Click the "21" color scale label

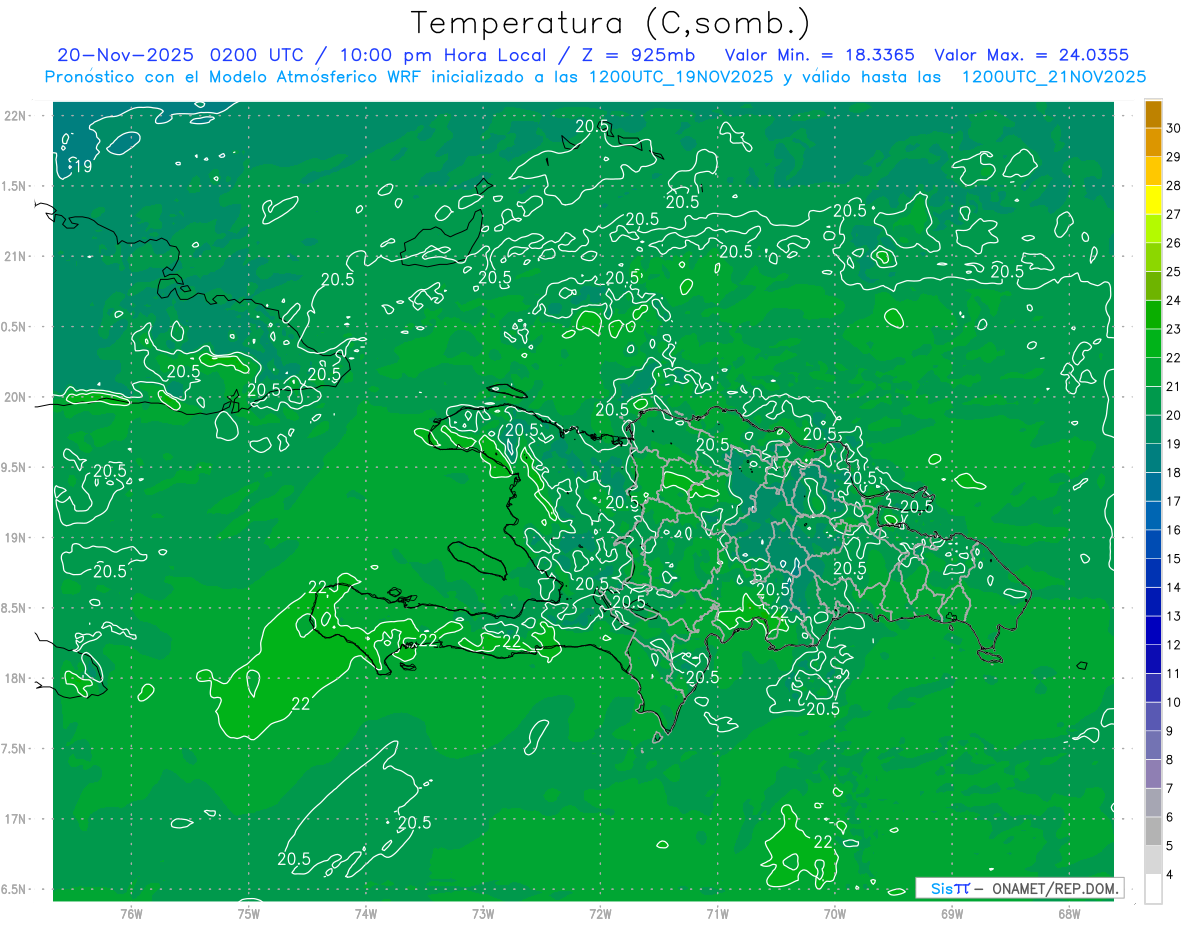coord(1173,386)
